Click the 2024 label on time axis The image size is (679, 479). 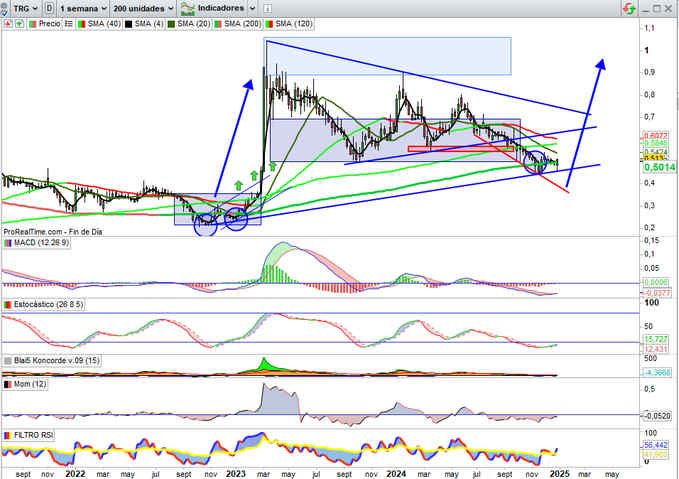point(396,474)
